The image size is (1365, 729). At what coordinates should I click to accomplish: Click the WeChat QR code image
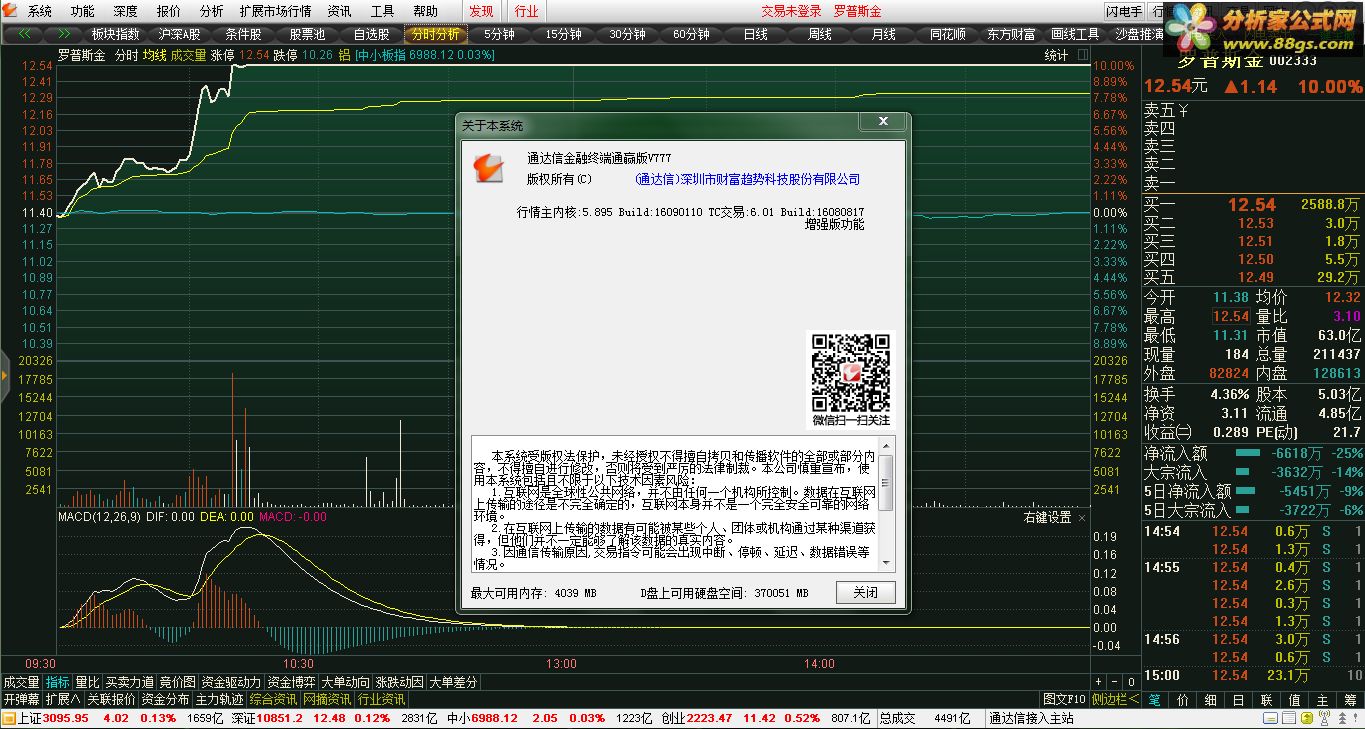(x=850, y=373)
